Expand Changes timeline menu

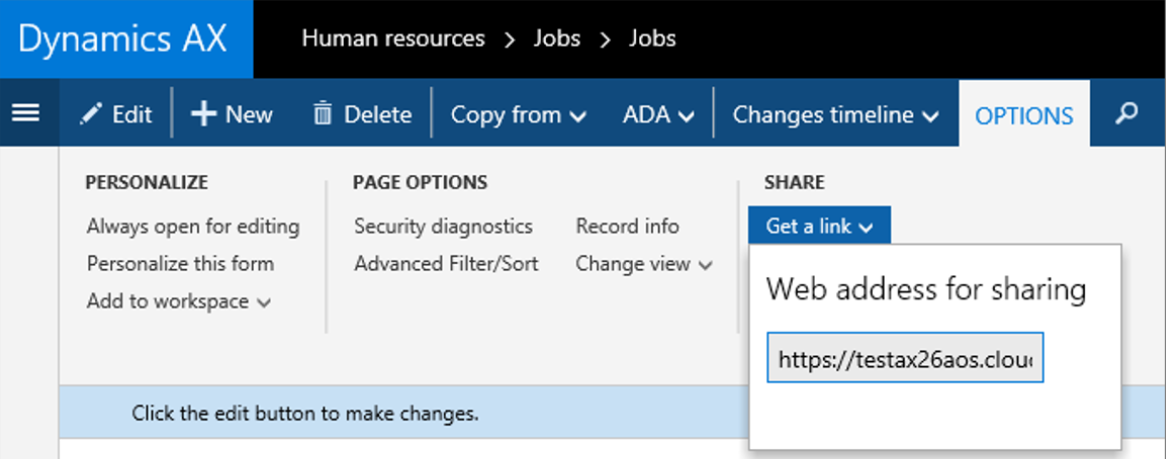point(835,115)
